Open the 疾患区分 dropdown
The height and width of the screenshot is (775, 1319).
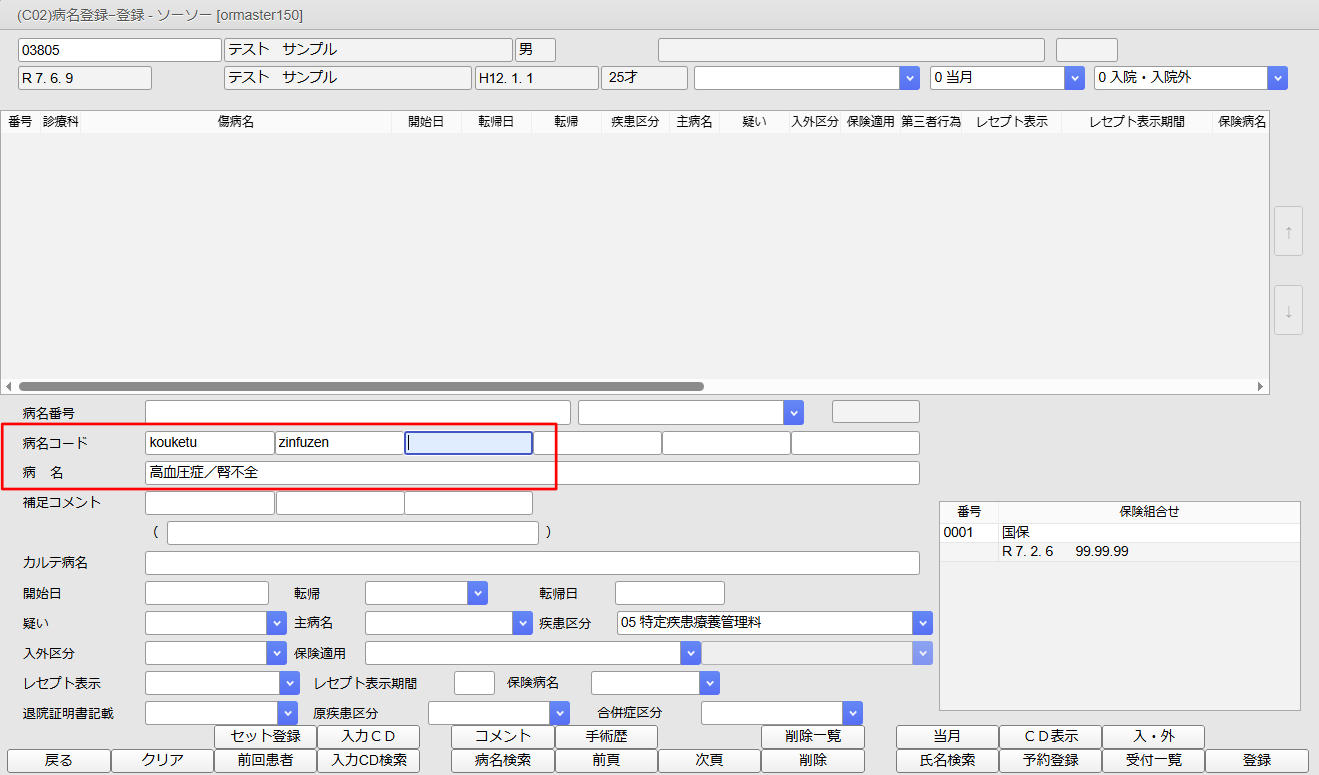(919, 622)
